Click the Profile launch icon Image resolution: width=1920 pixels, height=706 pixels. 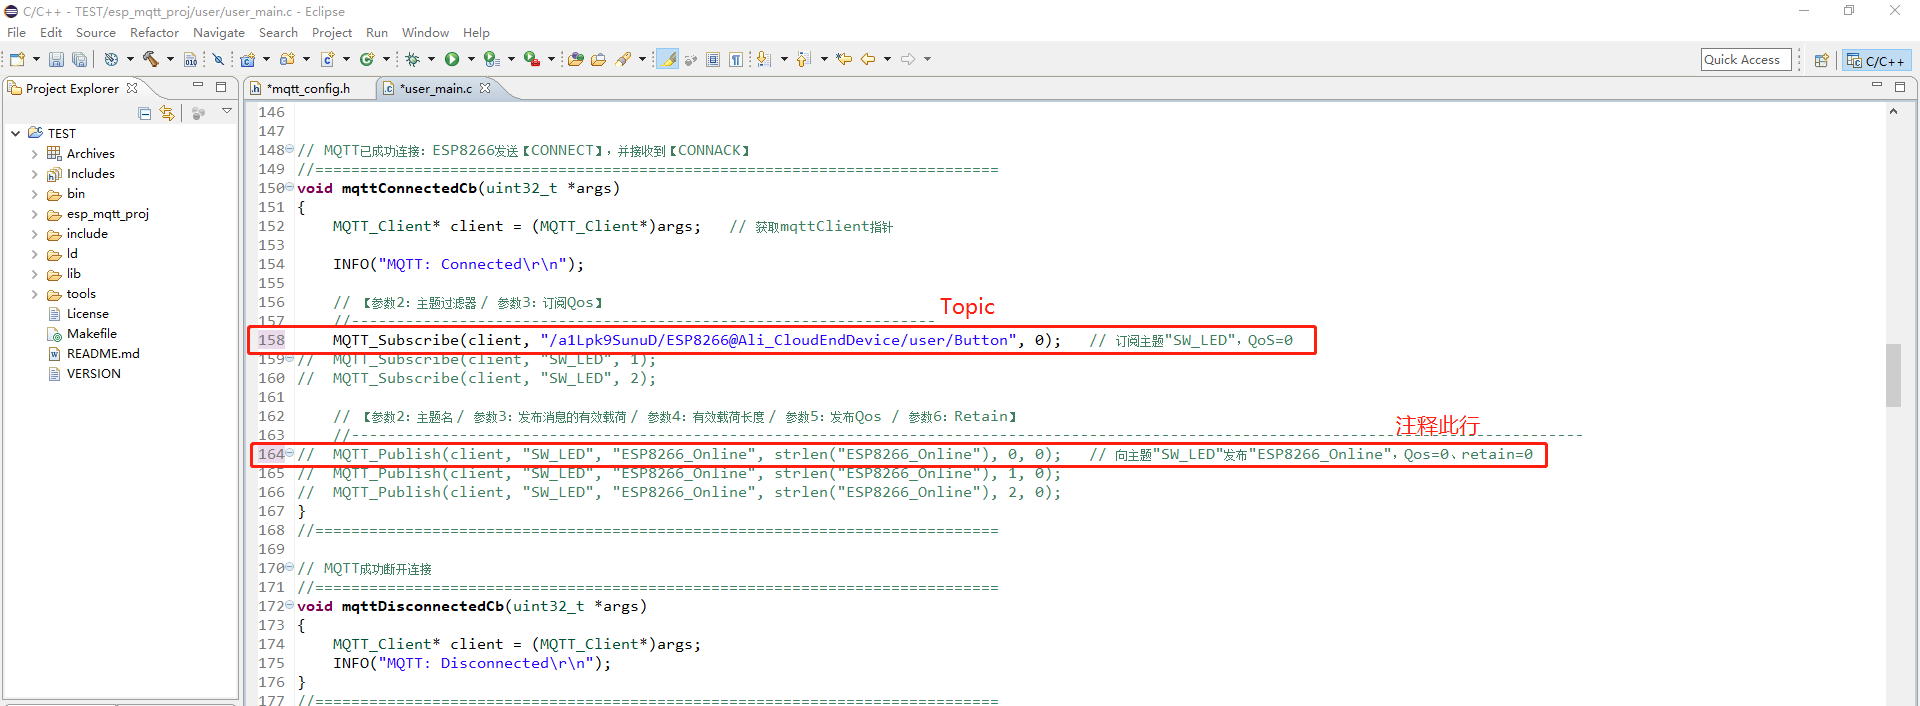(x=491, y=59)
